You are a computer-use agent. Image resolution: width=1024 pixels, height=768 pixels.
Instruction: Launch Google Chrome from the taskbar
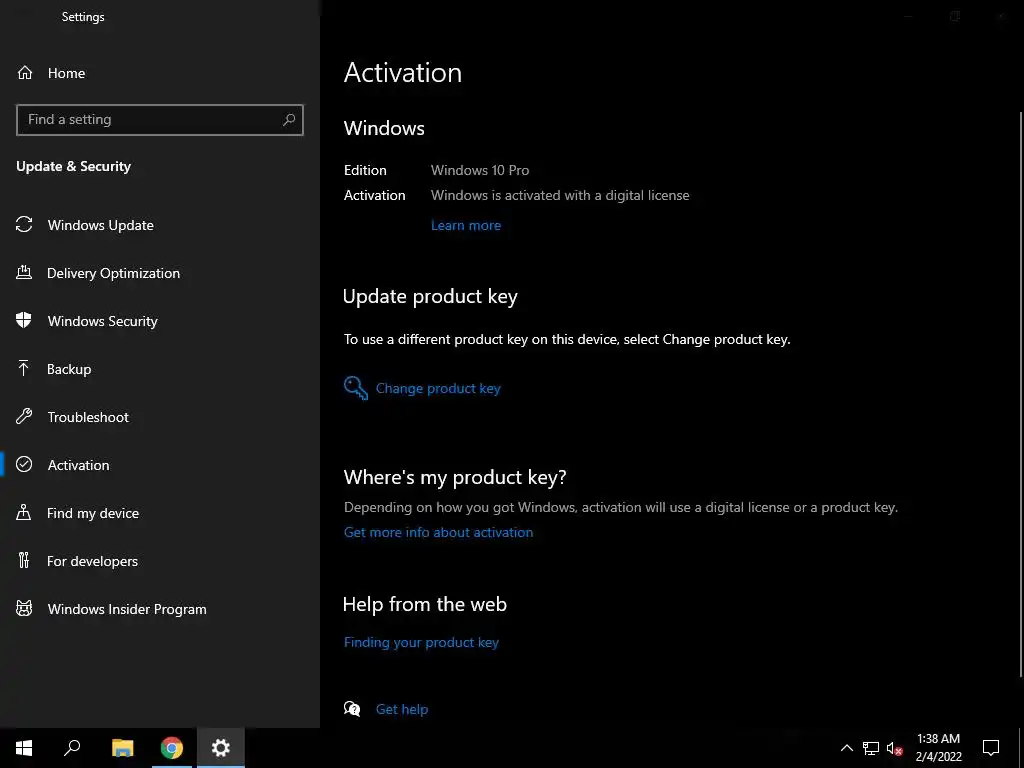[x=172, y=748]
